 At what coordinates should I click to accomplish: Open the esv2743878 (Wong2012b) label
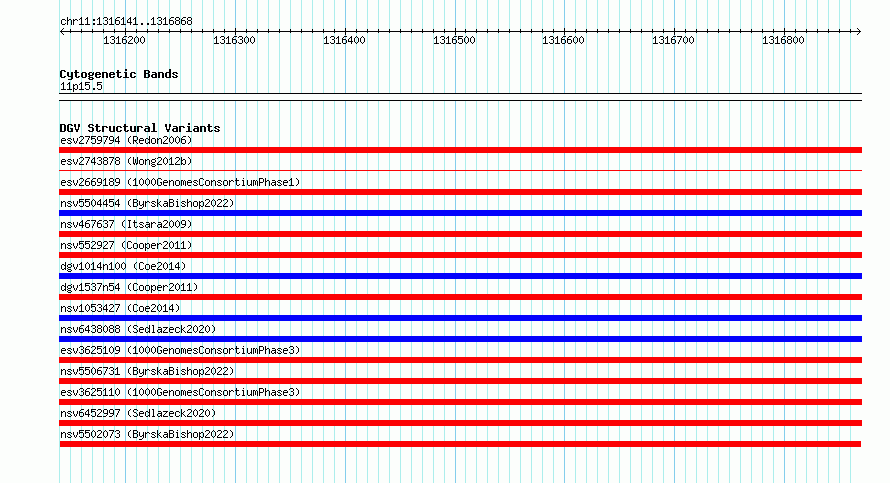click(x=126, y=161)
